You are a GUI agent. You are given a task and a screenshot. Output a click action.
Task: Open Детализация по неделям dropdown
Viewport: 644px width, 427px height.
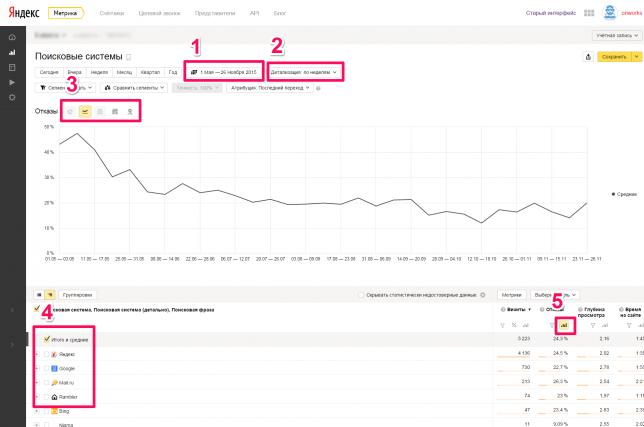[304, 72]
